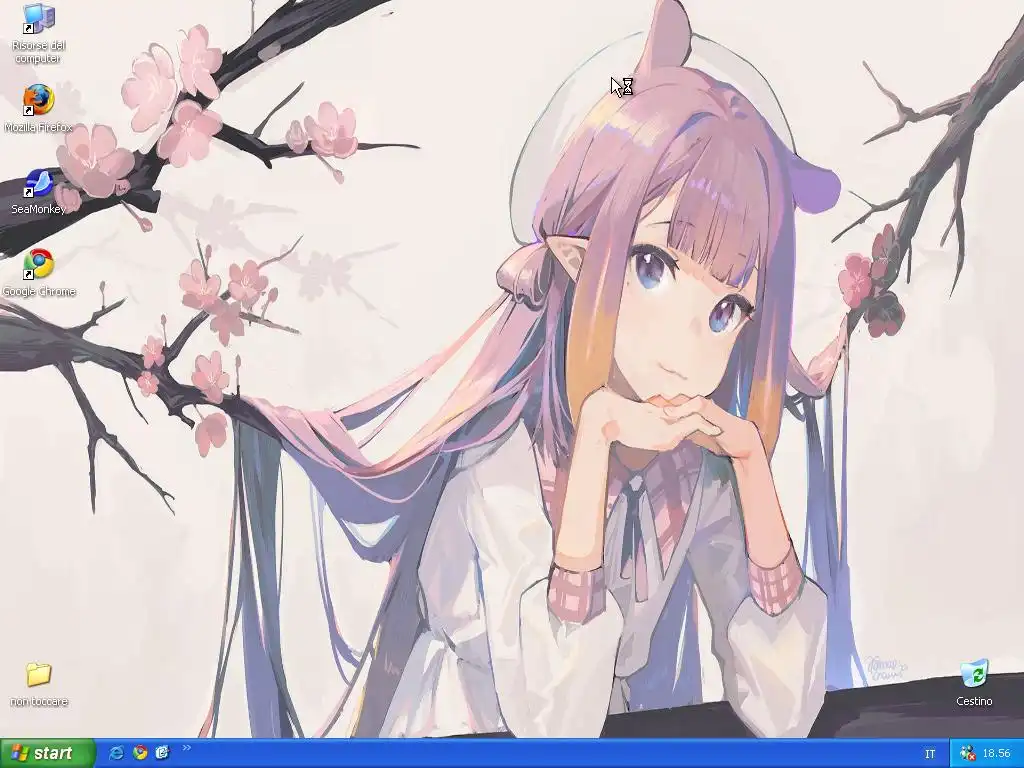The height and width of the screenshot is (768, 1024).
Task: Click the third Quick Launch shortcut icon
Action: coord(162,753)
